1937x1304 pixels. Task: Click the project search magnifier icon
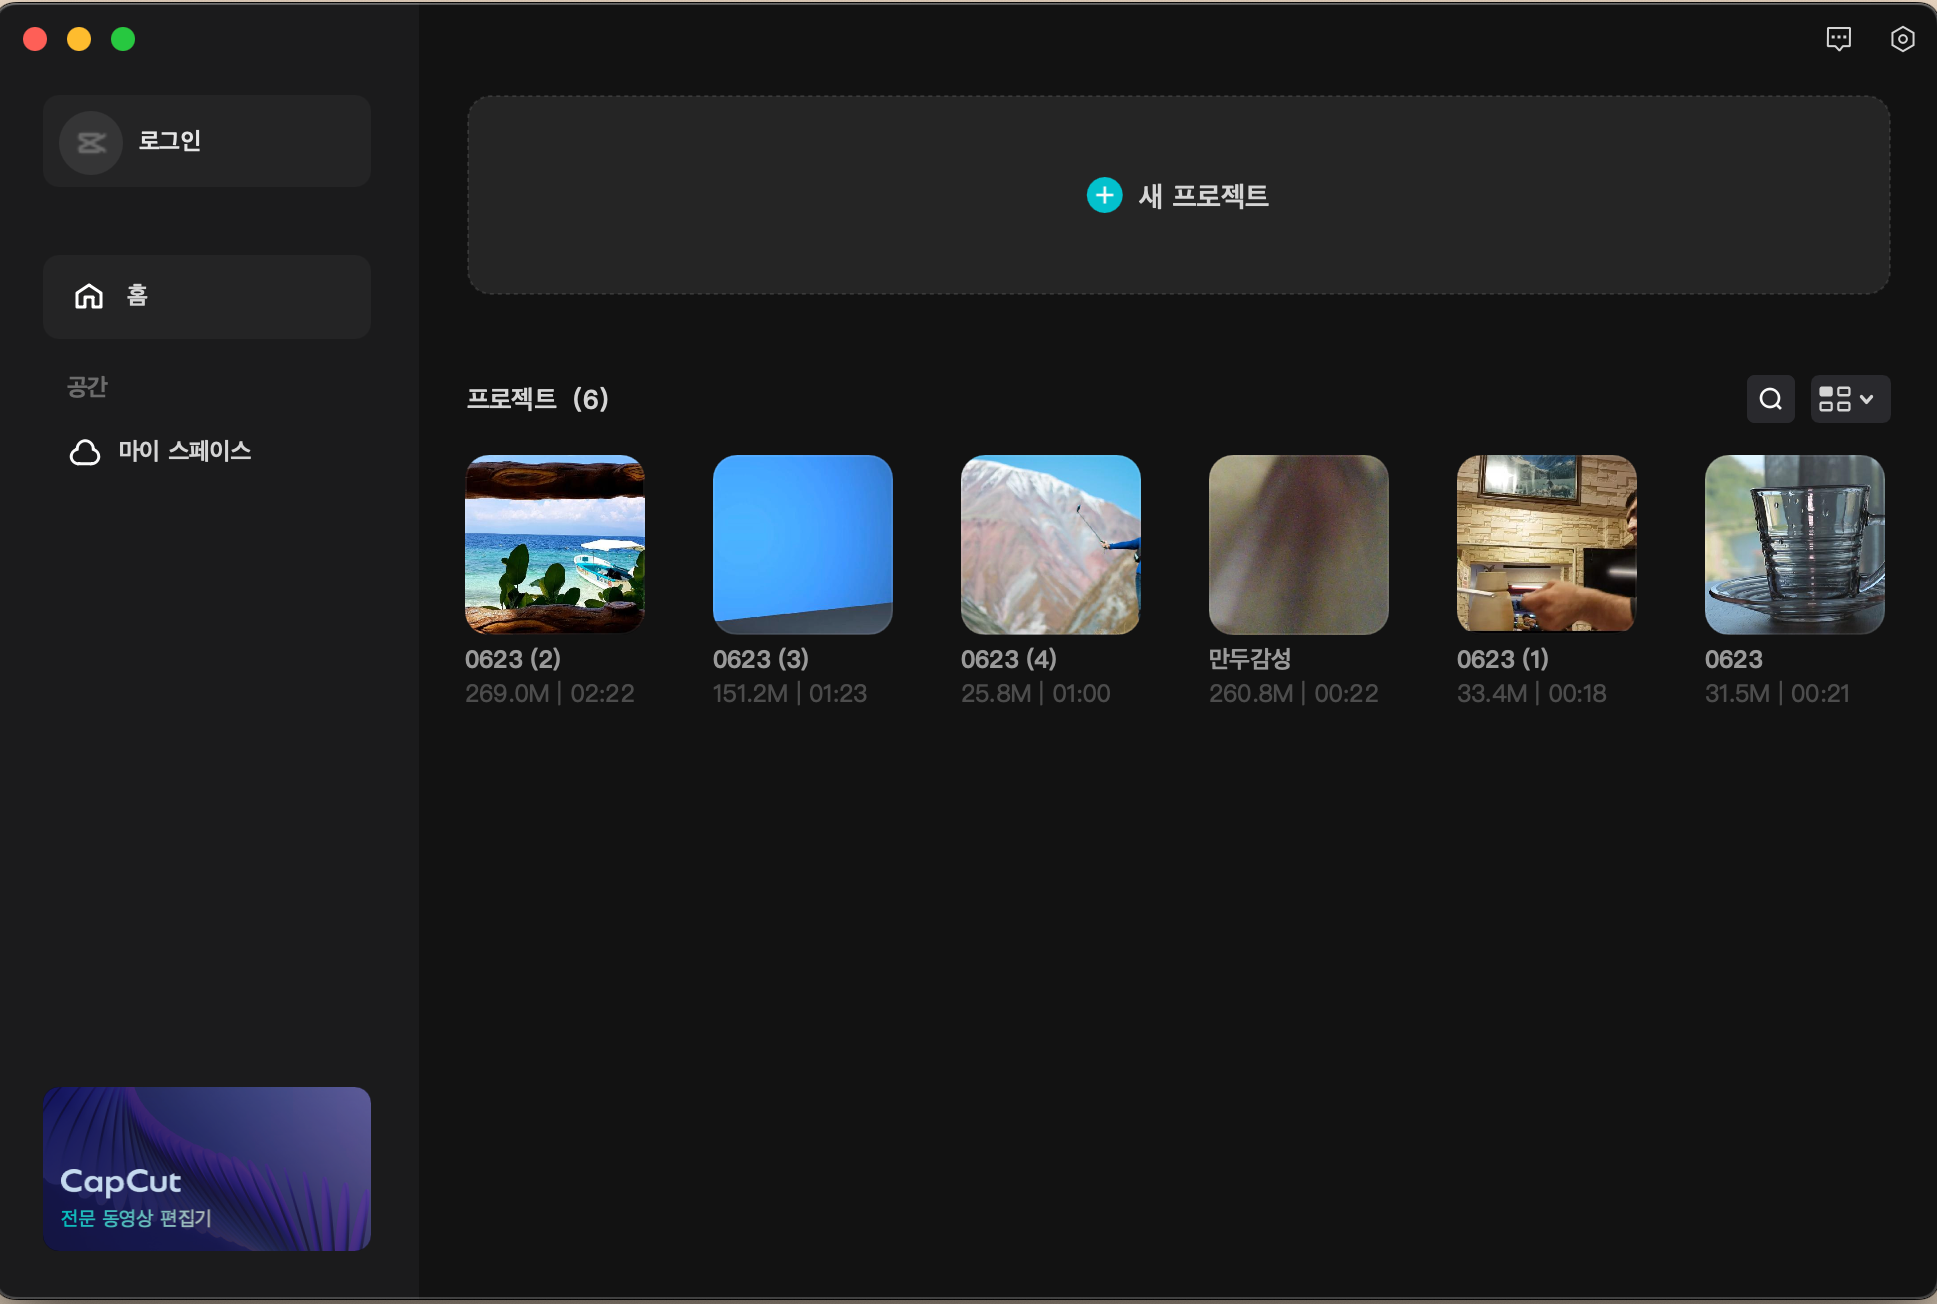1770,399
